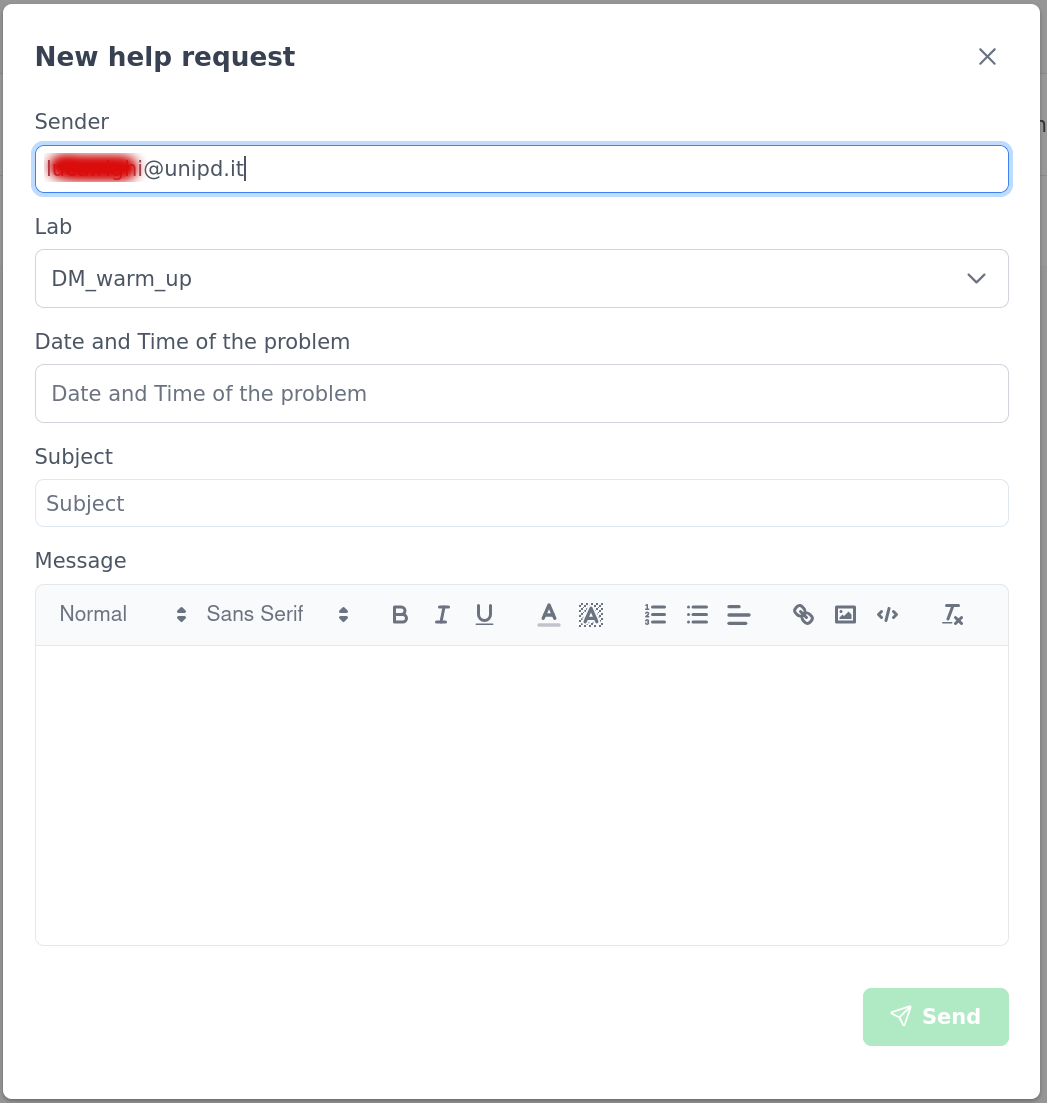Toggle underline formatting in message toolbar
Viewport: 1047px width, 1103px height.
[484, 615]
